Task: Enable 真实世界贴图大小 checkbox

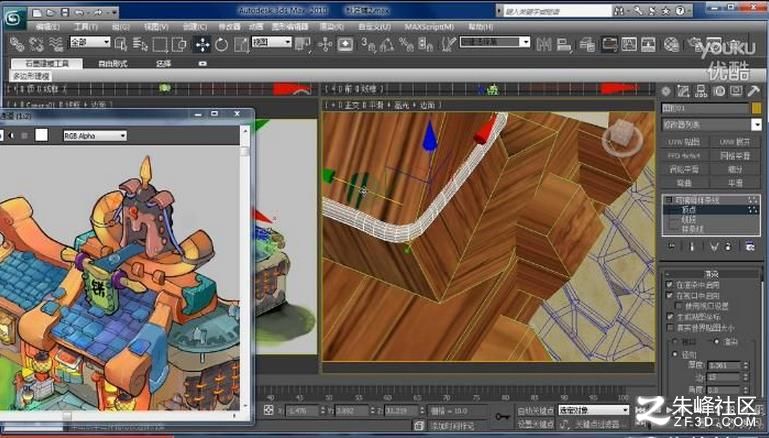Action: tap(669, 327)
